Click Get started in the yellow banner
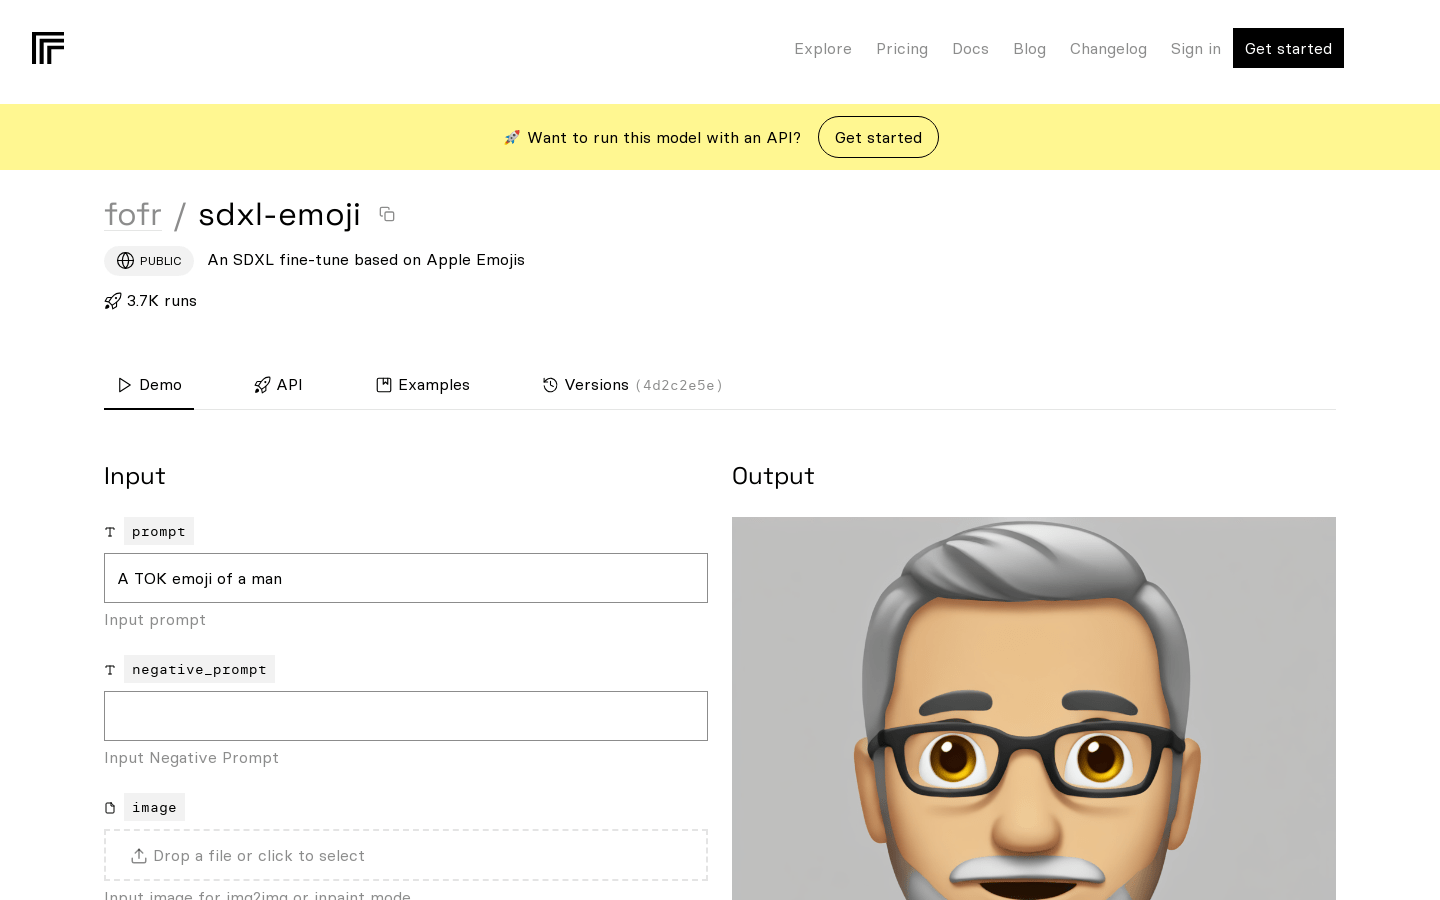The height and width of the screenshot is (900, 1440). tap(878, 137)
